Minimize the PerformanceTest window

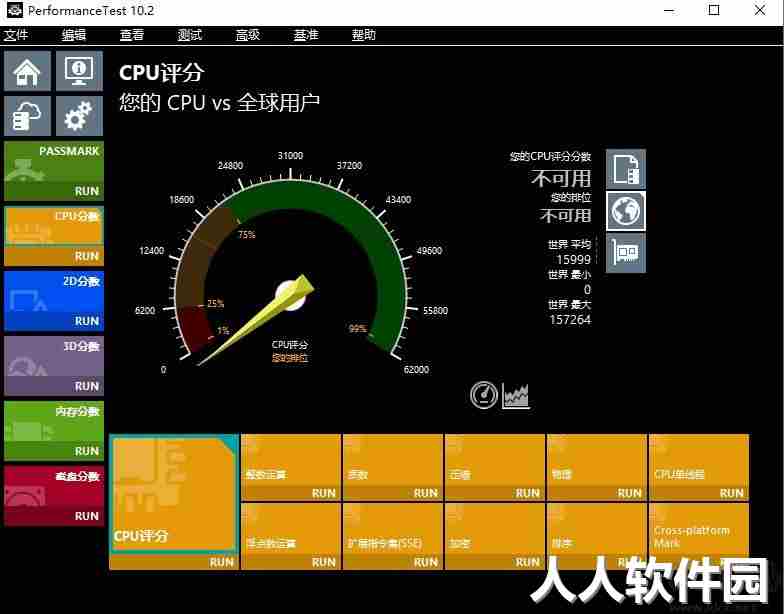tap(669, 10)
